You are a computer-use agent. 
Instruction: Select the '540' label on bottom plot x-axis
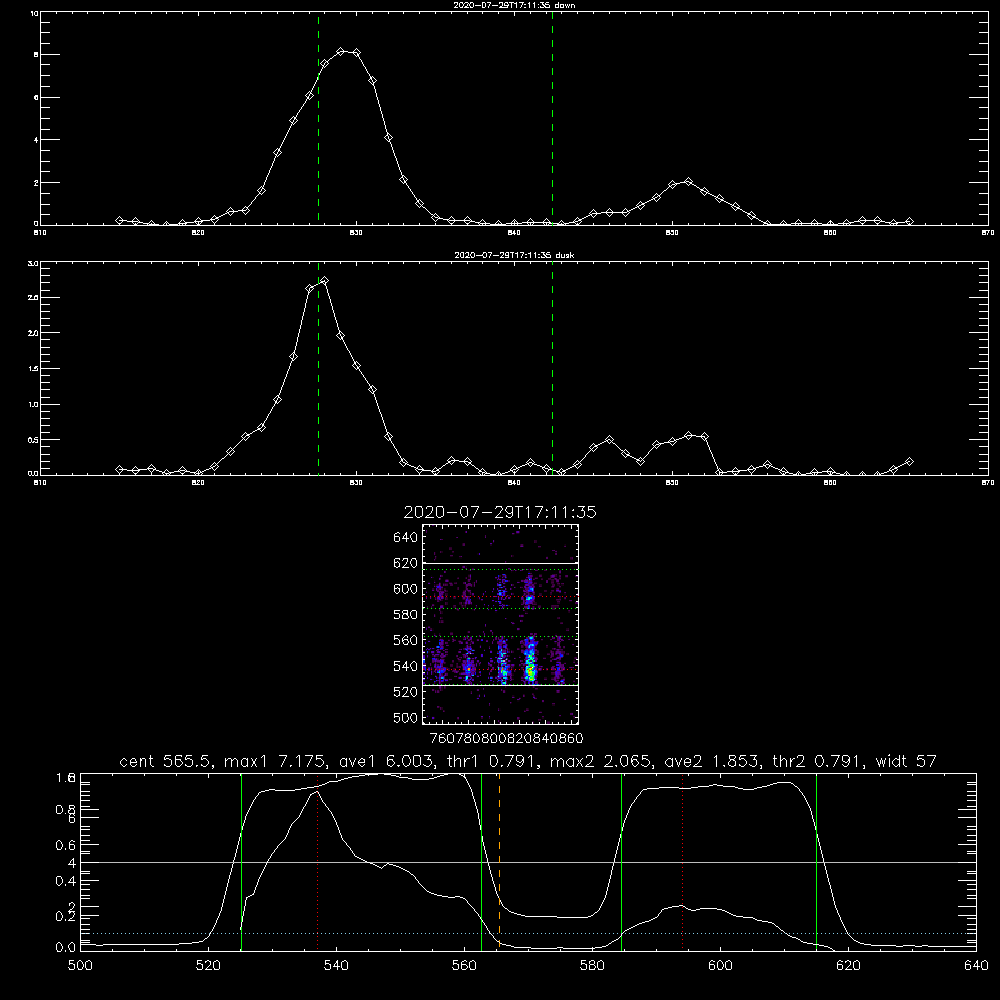[x=336, y=966]
